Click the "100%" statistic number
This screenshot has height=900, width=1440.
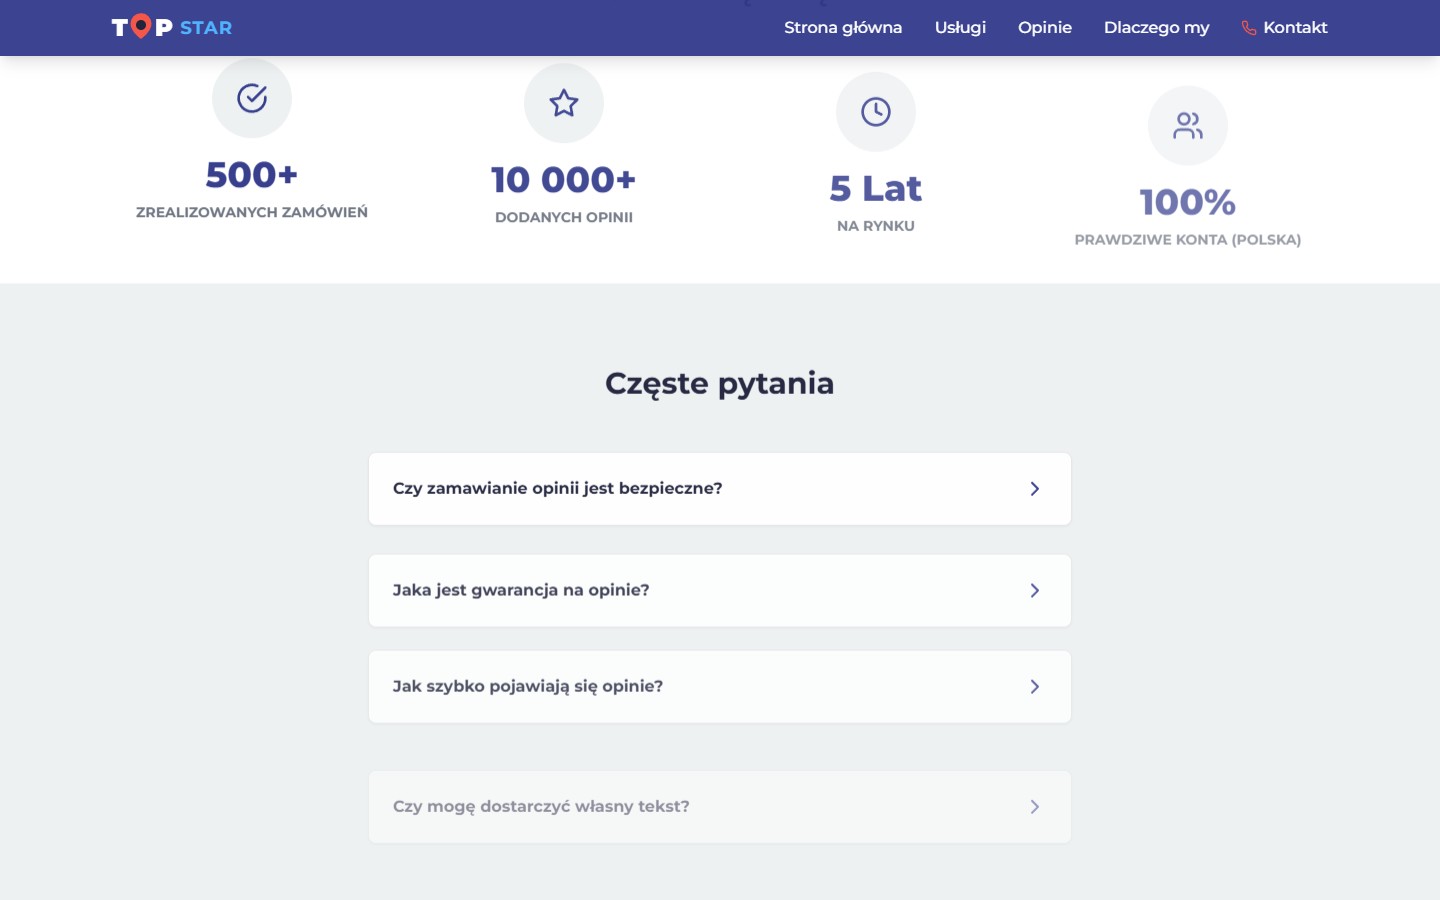coord(1188,203)
